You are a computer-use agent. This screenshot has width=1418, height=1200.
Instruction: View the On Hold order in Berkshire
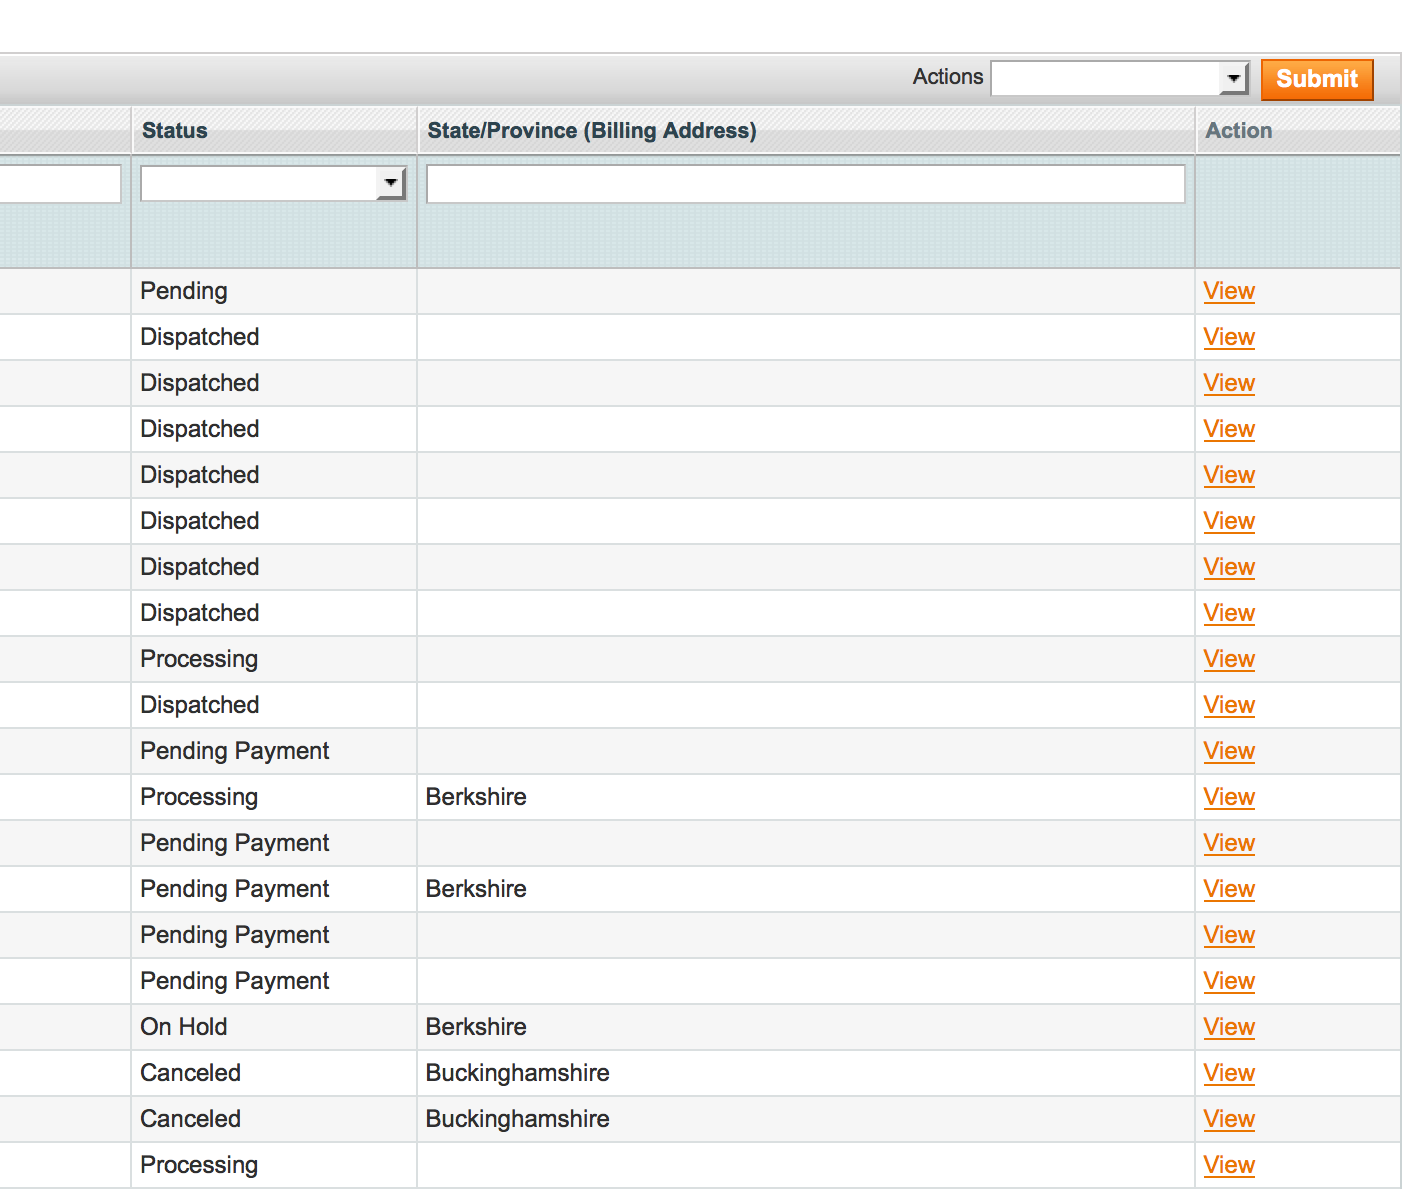pos(1228,1026)
